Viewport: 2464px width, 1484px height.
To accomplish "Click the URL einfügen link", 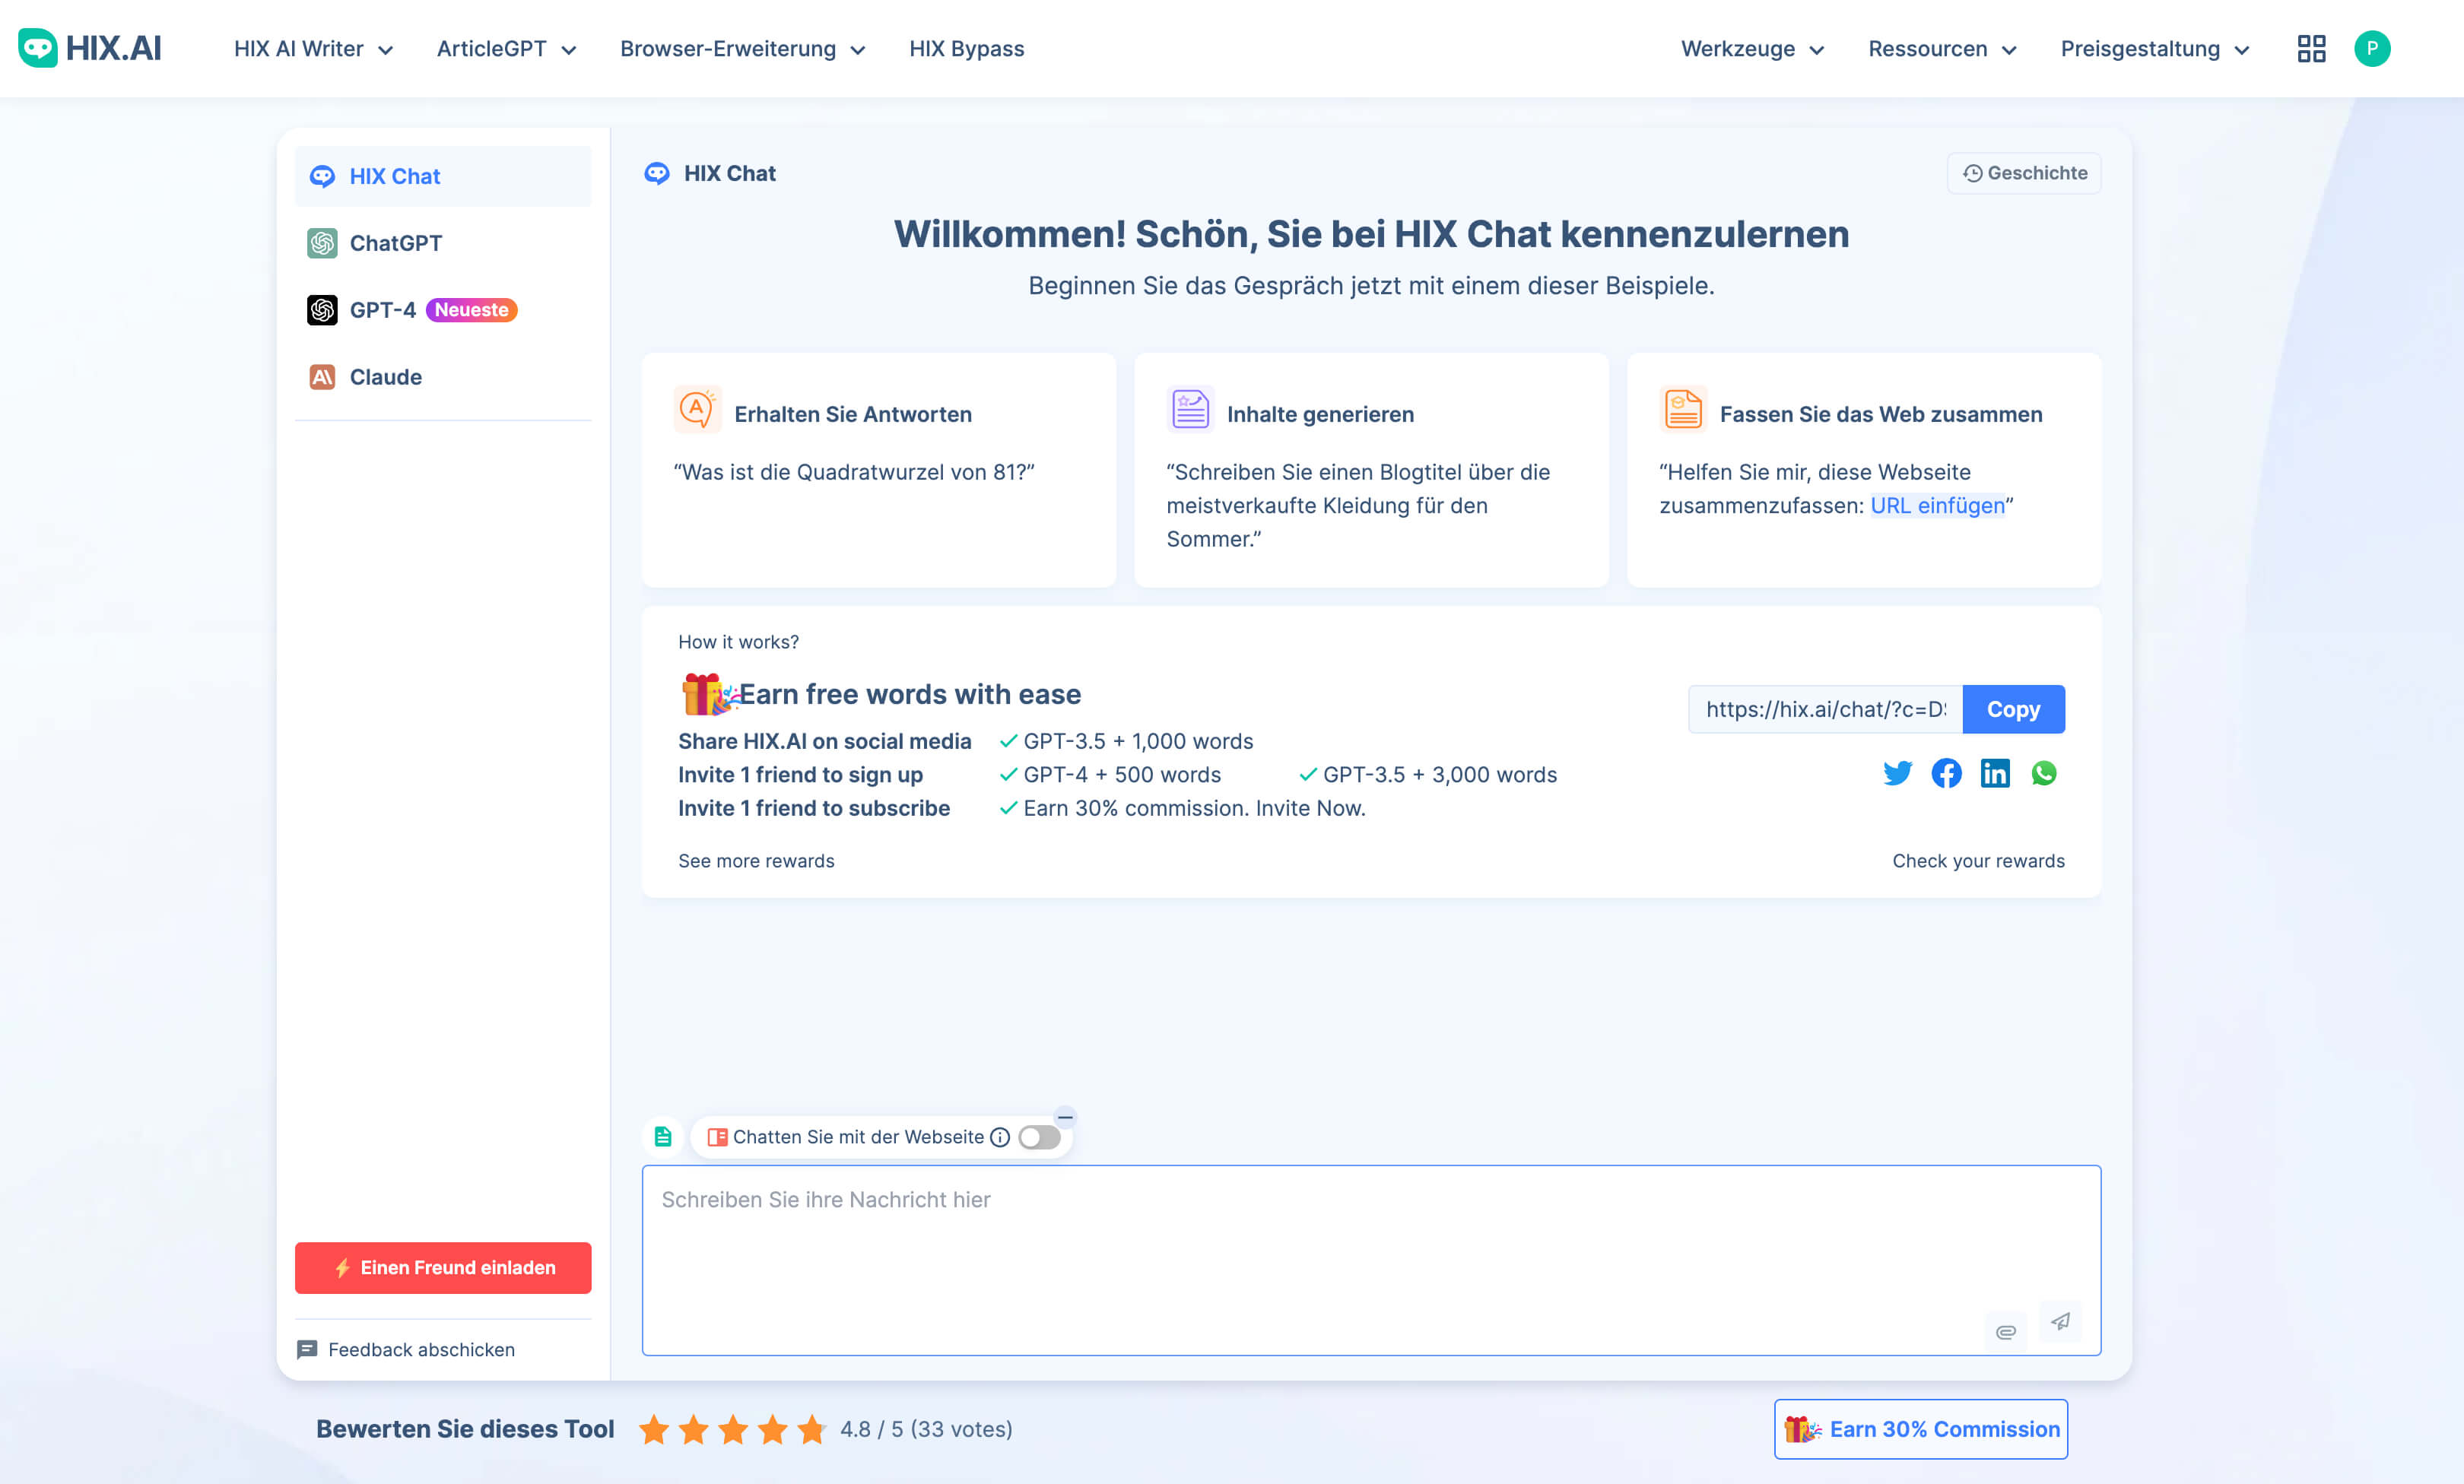I will point(1937,506).
